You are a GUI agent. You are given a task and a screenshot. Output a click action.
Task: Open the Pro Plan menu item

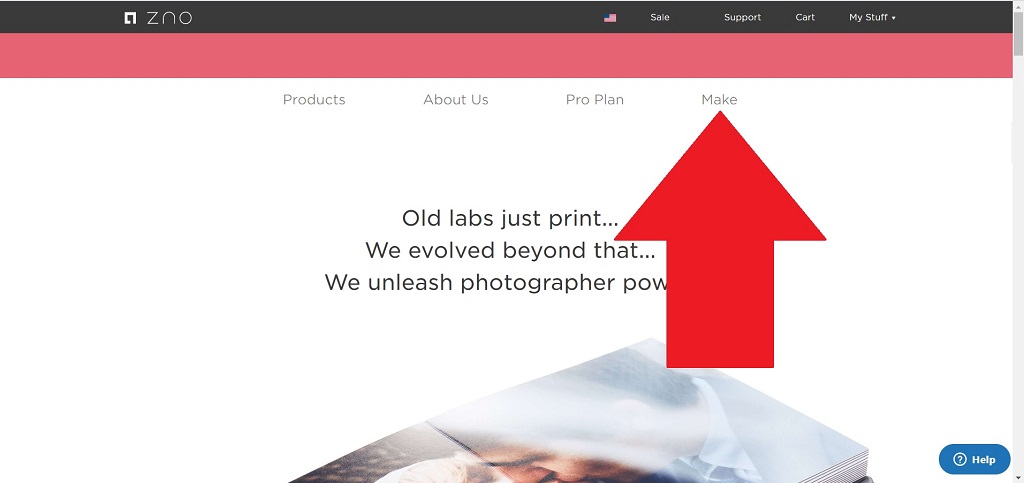pos(595,100)
